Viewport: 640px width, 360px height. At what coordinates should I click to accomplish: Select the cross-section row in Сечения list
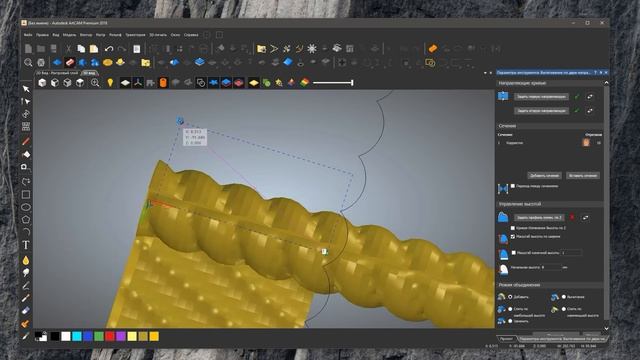point(549,143)
